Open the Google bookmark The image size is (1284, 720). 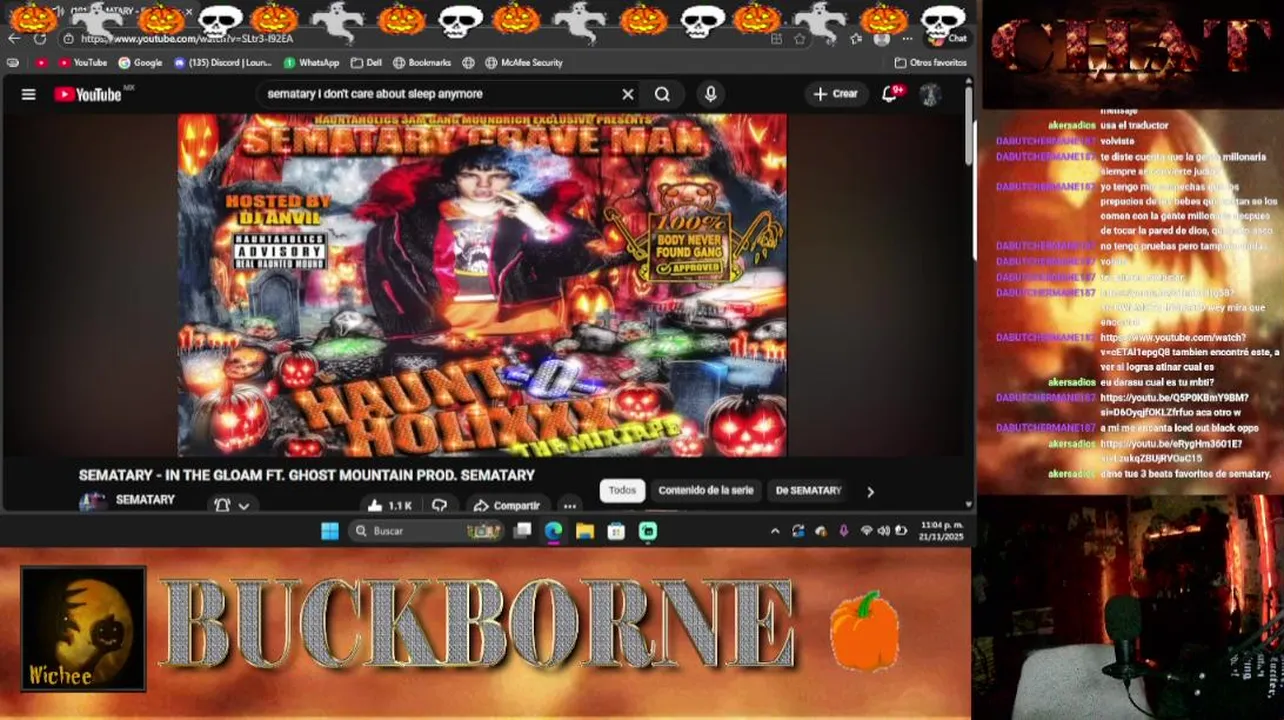click(140, 62)
